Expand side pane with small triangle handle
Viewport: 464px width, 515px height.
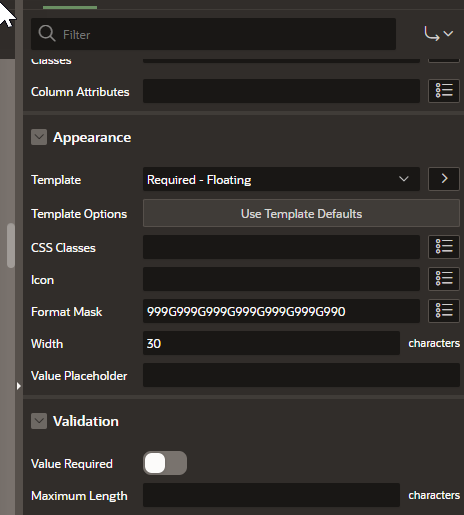(x=19, y=386)
